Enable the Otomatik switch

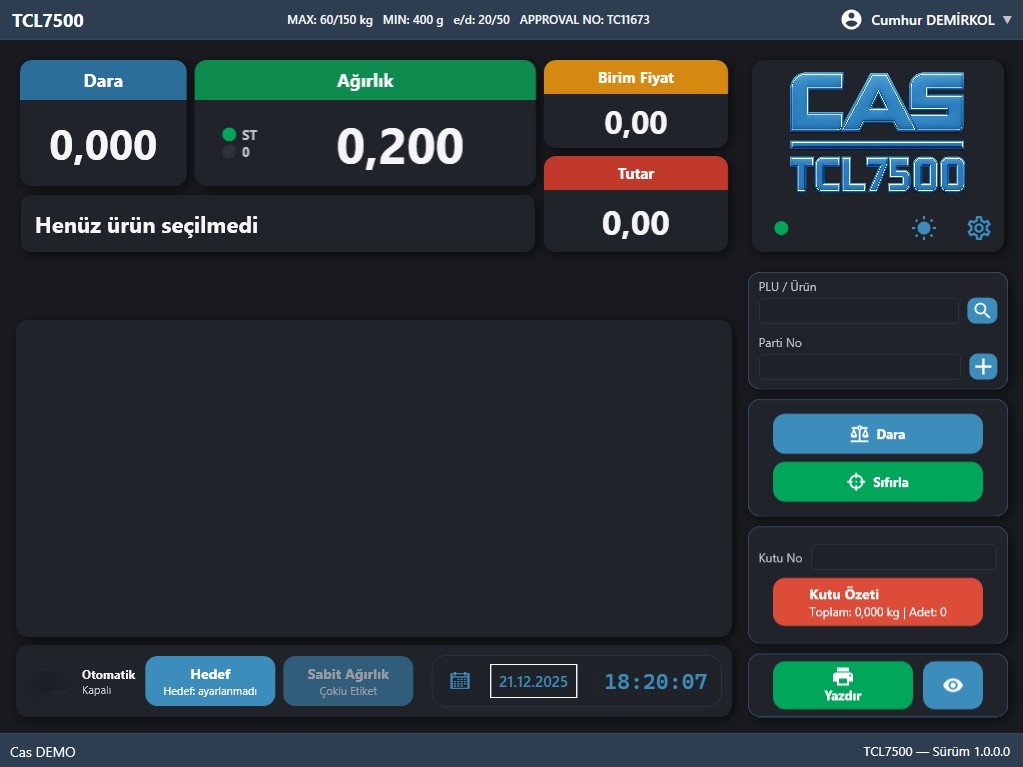coord(51,681)
